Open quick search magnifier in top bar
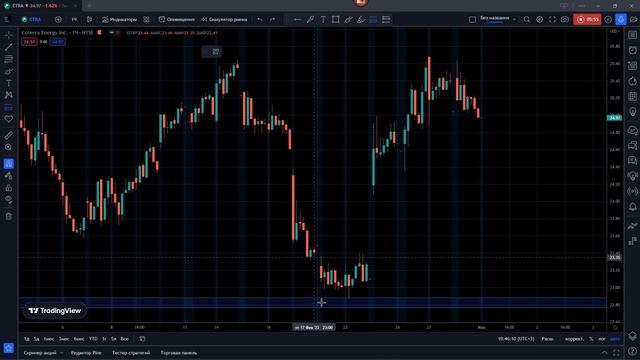Screen dimensions: 640x360 pos(527,19)
